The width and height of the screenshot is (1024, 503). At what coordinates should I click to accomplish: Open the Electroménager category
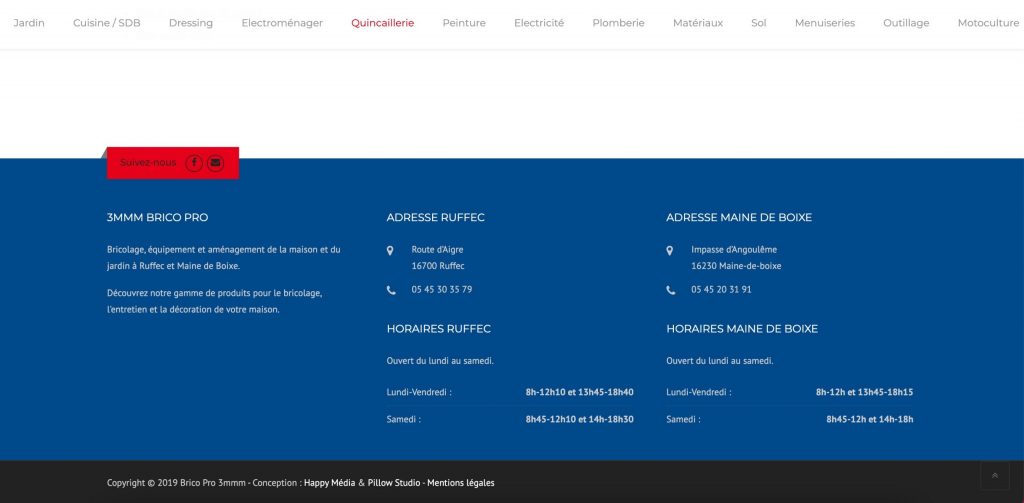(282, 23)
